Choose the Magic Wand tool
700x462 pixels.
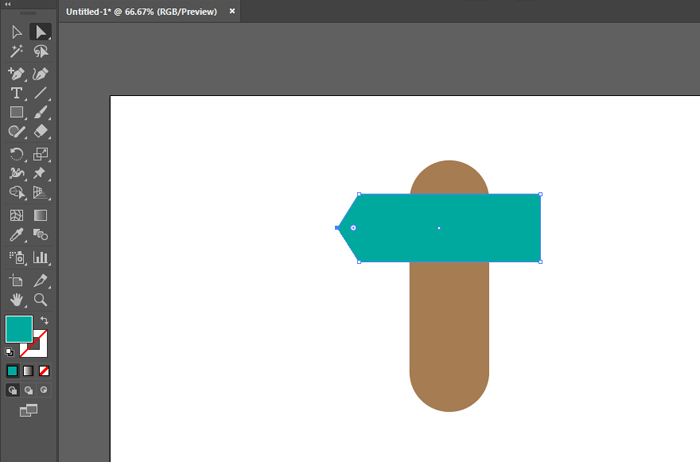(x=17, y=51)
